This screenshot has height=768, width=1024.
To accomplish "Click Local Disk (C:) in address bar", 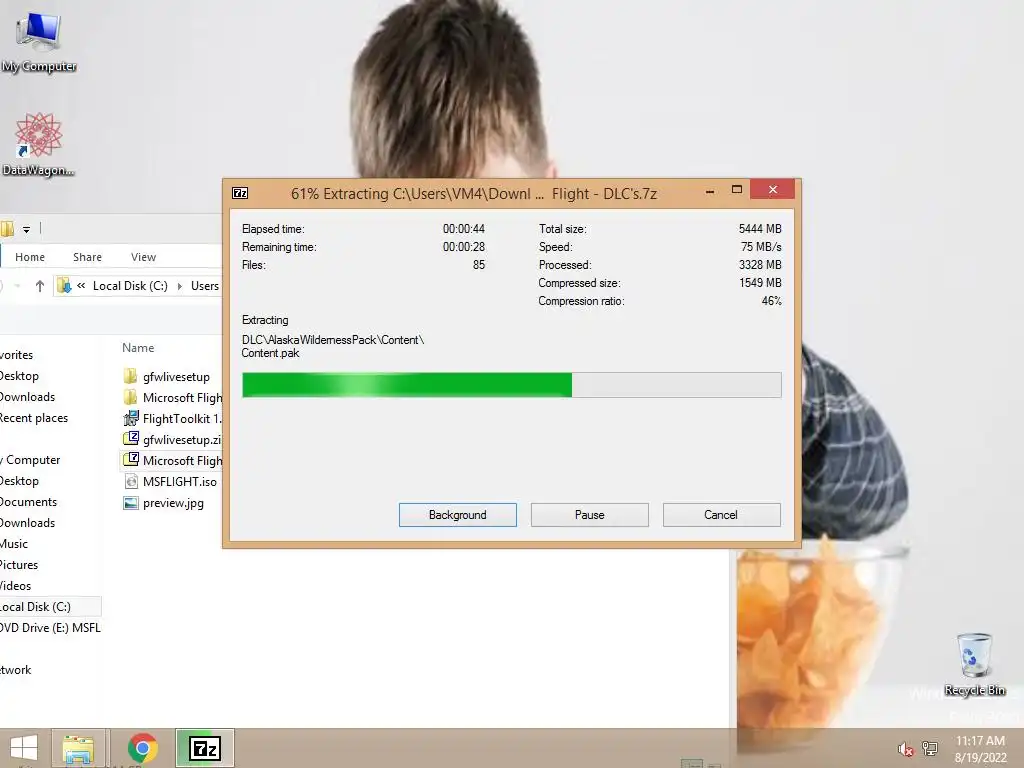I will (130, 285).
